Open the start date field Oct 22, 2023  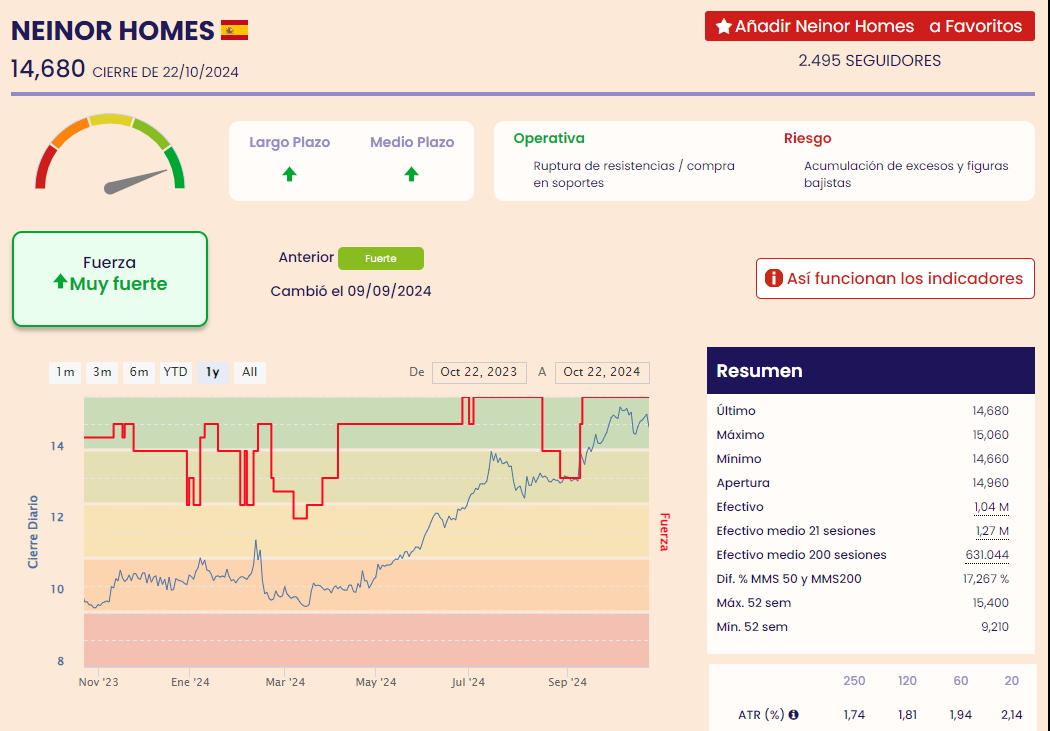(x=479, y=372)
